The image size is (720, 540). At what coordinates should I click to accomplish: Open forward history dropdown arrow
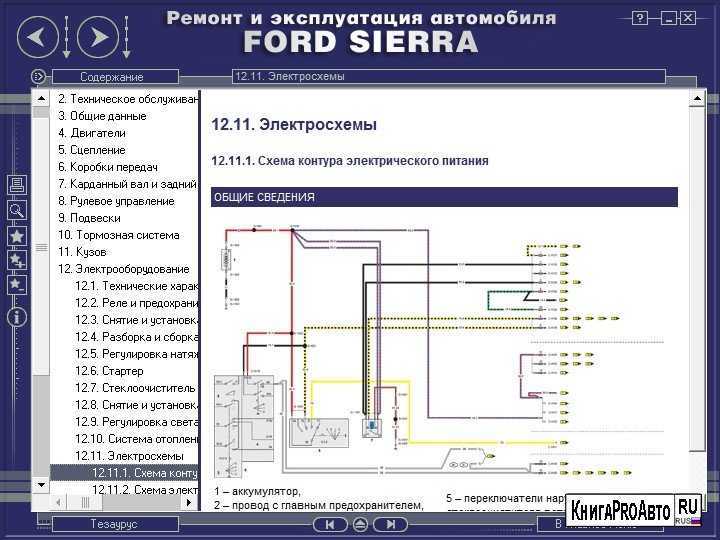(x=126, y=38)
